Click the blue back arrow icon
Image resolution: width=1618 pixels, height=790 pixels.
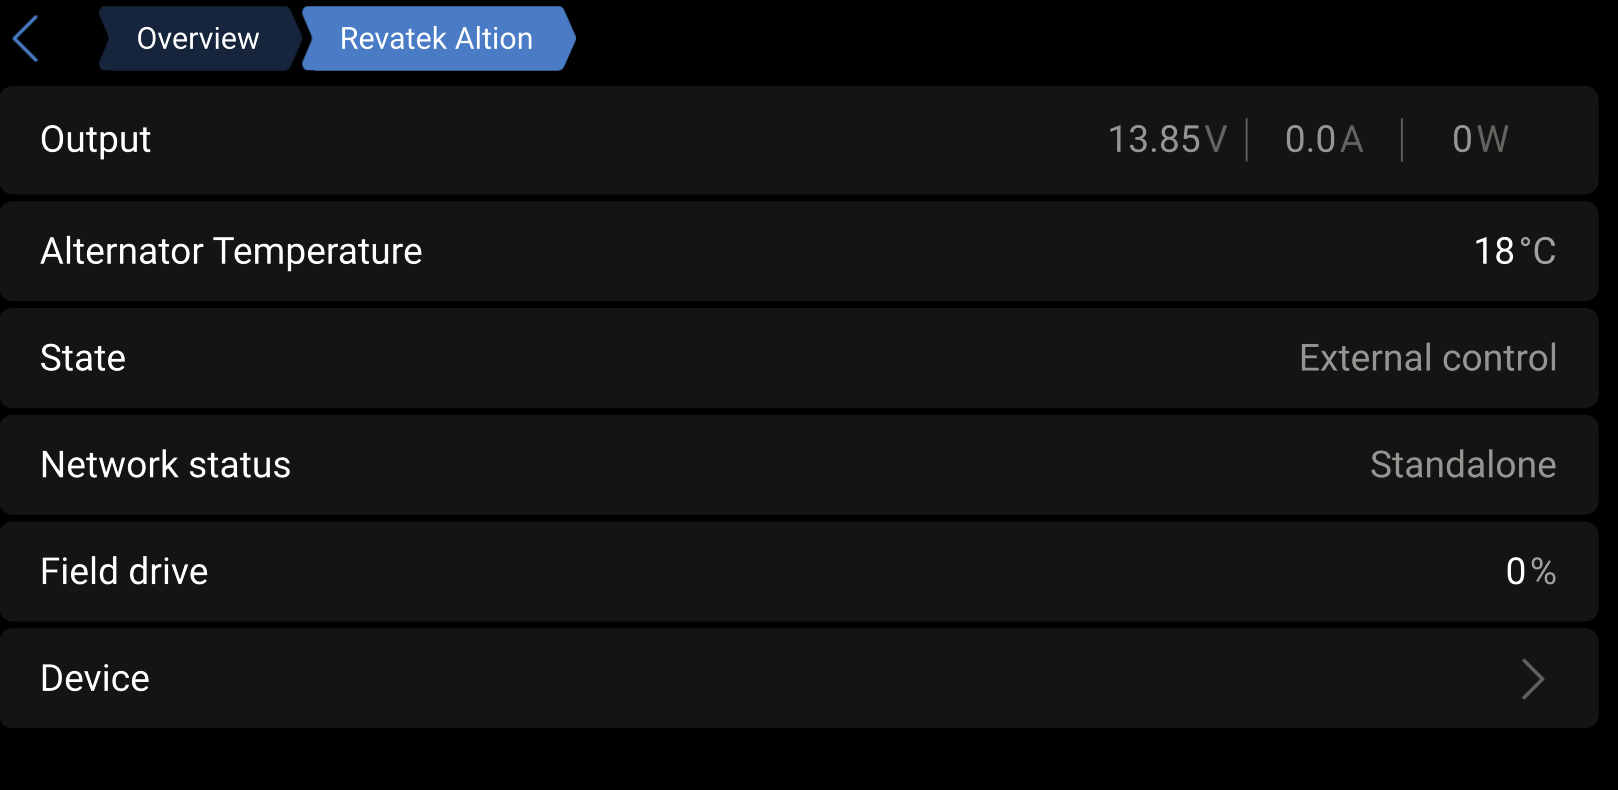coord(26,39)
